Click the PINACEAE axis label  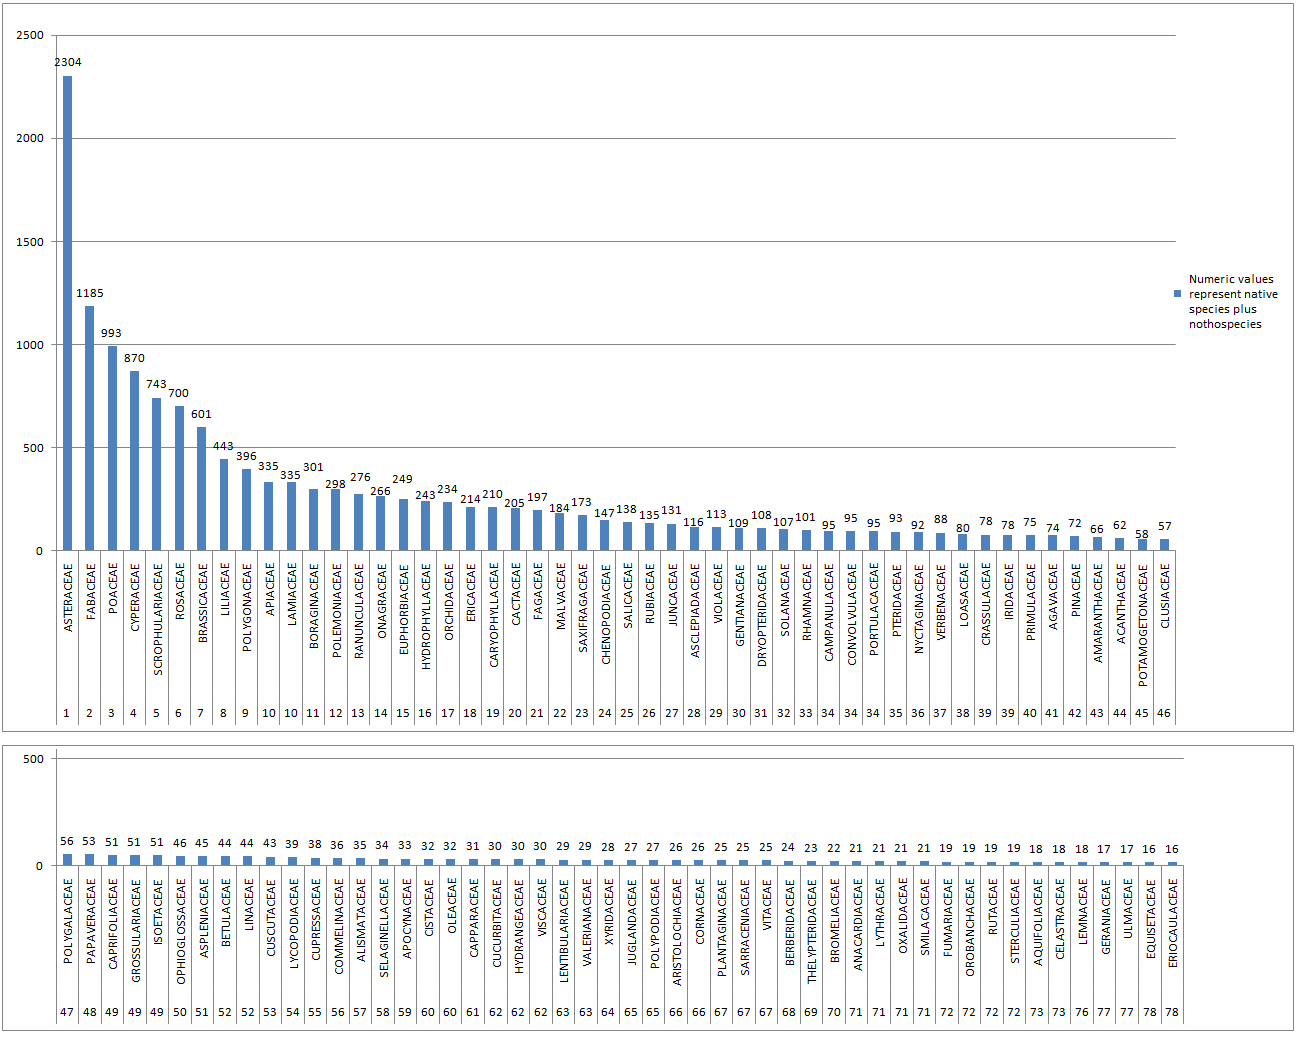pyautogui.click(x=1075, y=591)
